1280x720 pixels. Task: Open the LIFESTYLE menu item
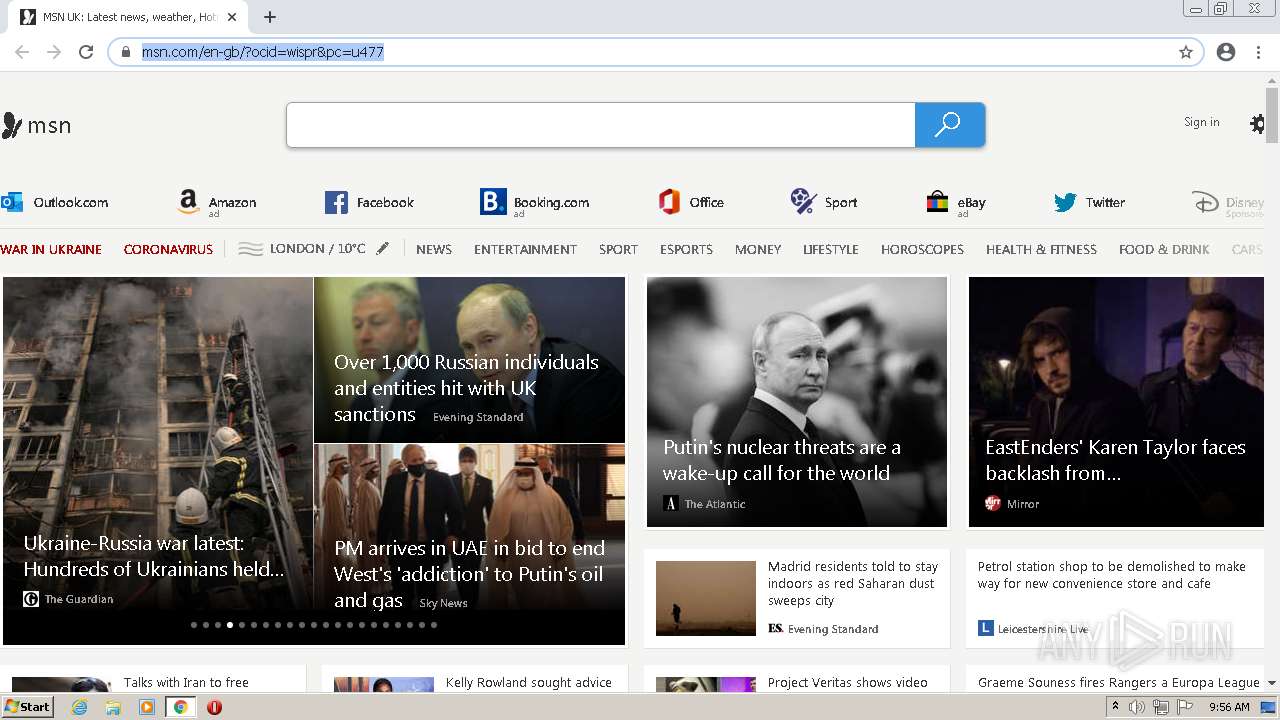click(831, 249)
